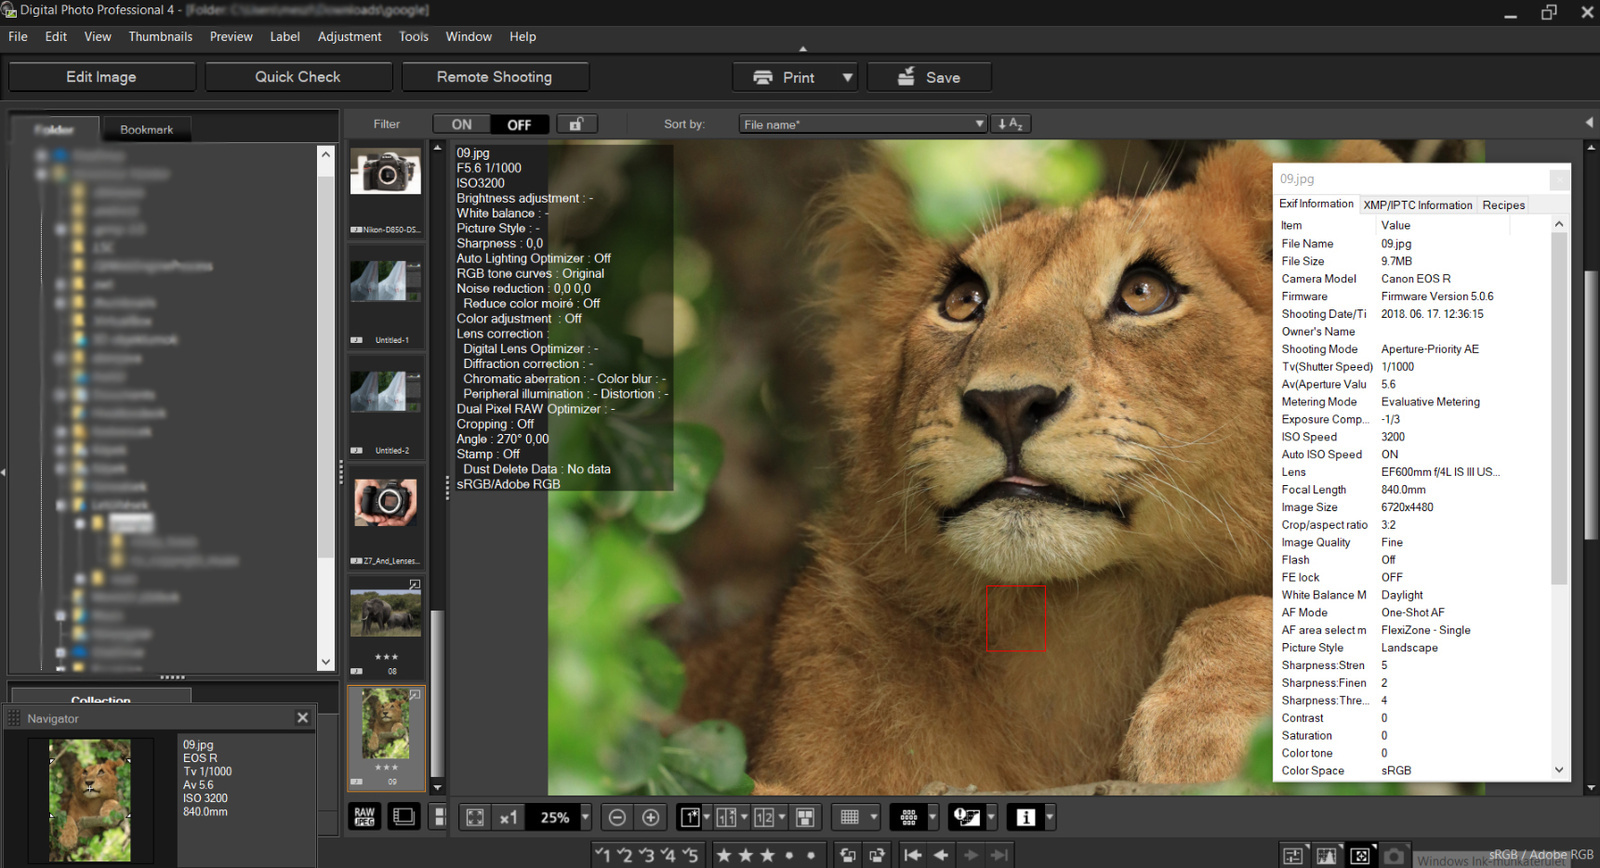Click the Remote Shooting button
Image resolution: width=1600 pixels, height=868 pixels.
pyautogui.click(x=494, y=77)
